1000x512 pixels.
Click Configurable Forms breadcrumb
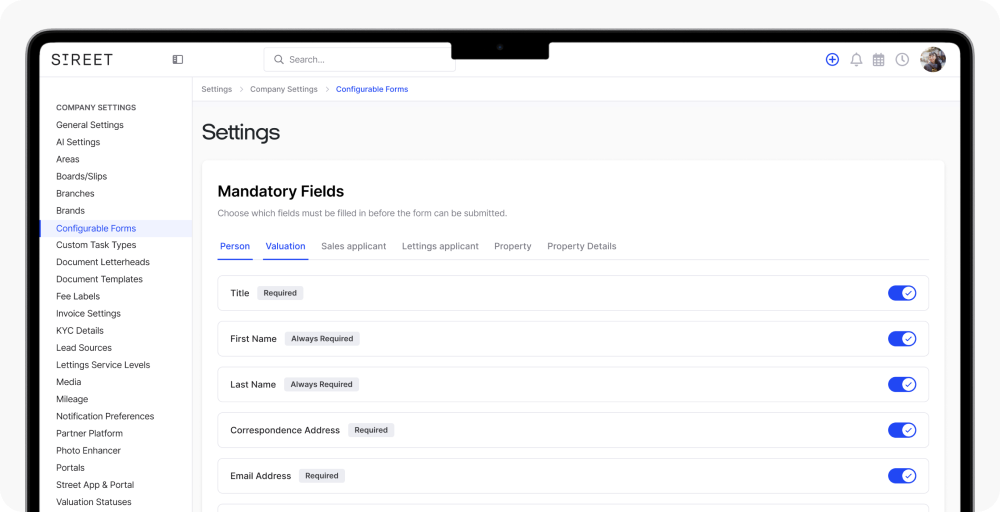pyautogui.click(x=372, y=89)
